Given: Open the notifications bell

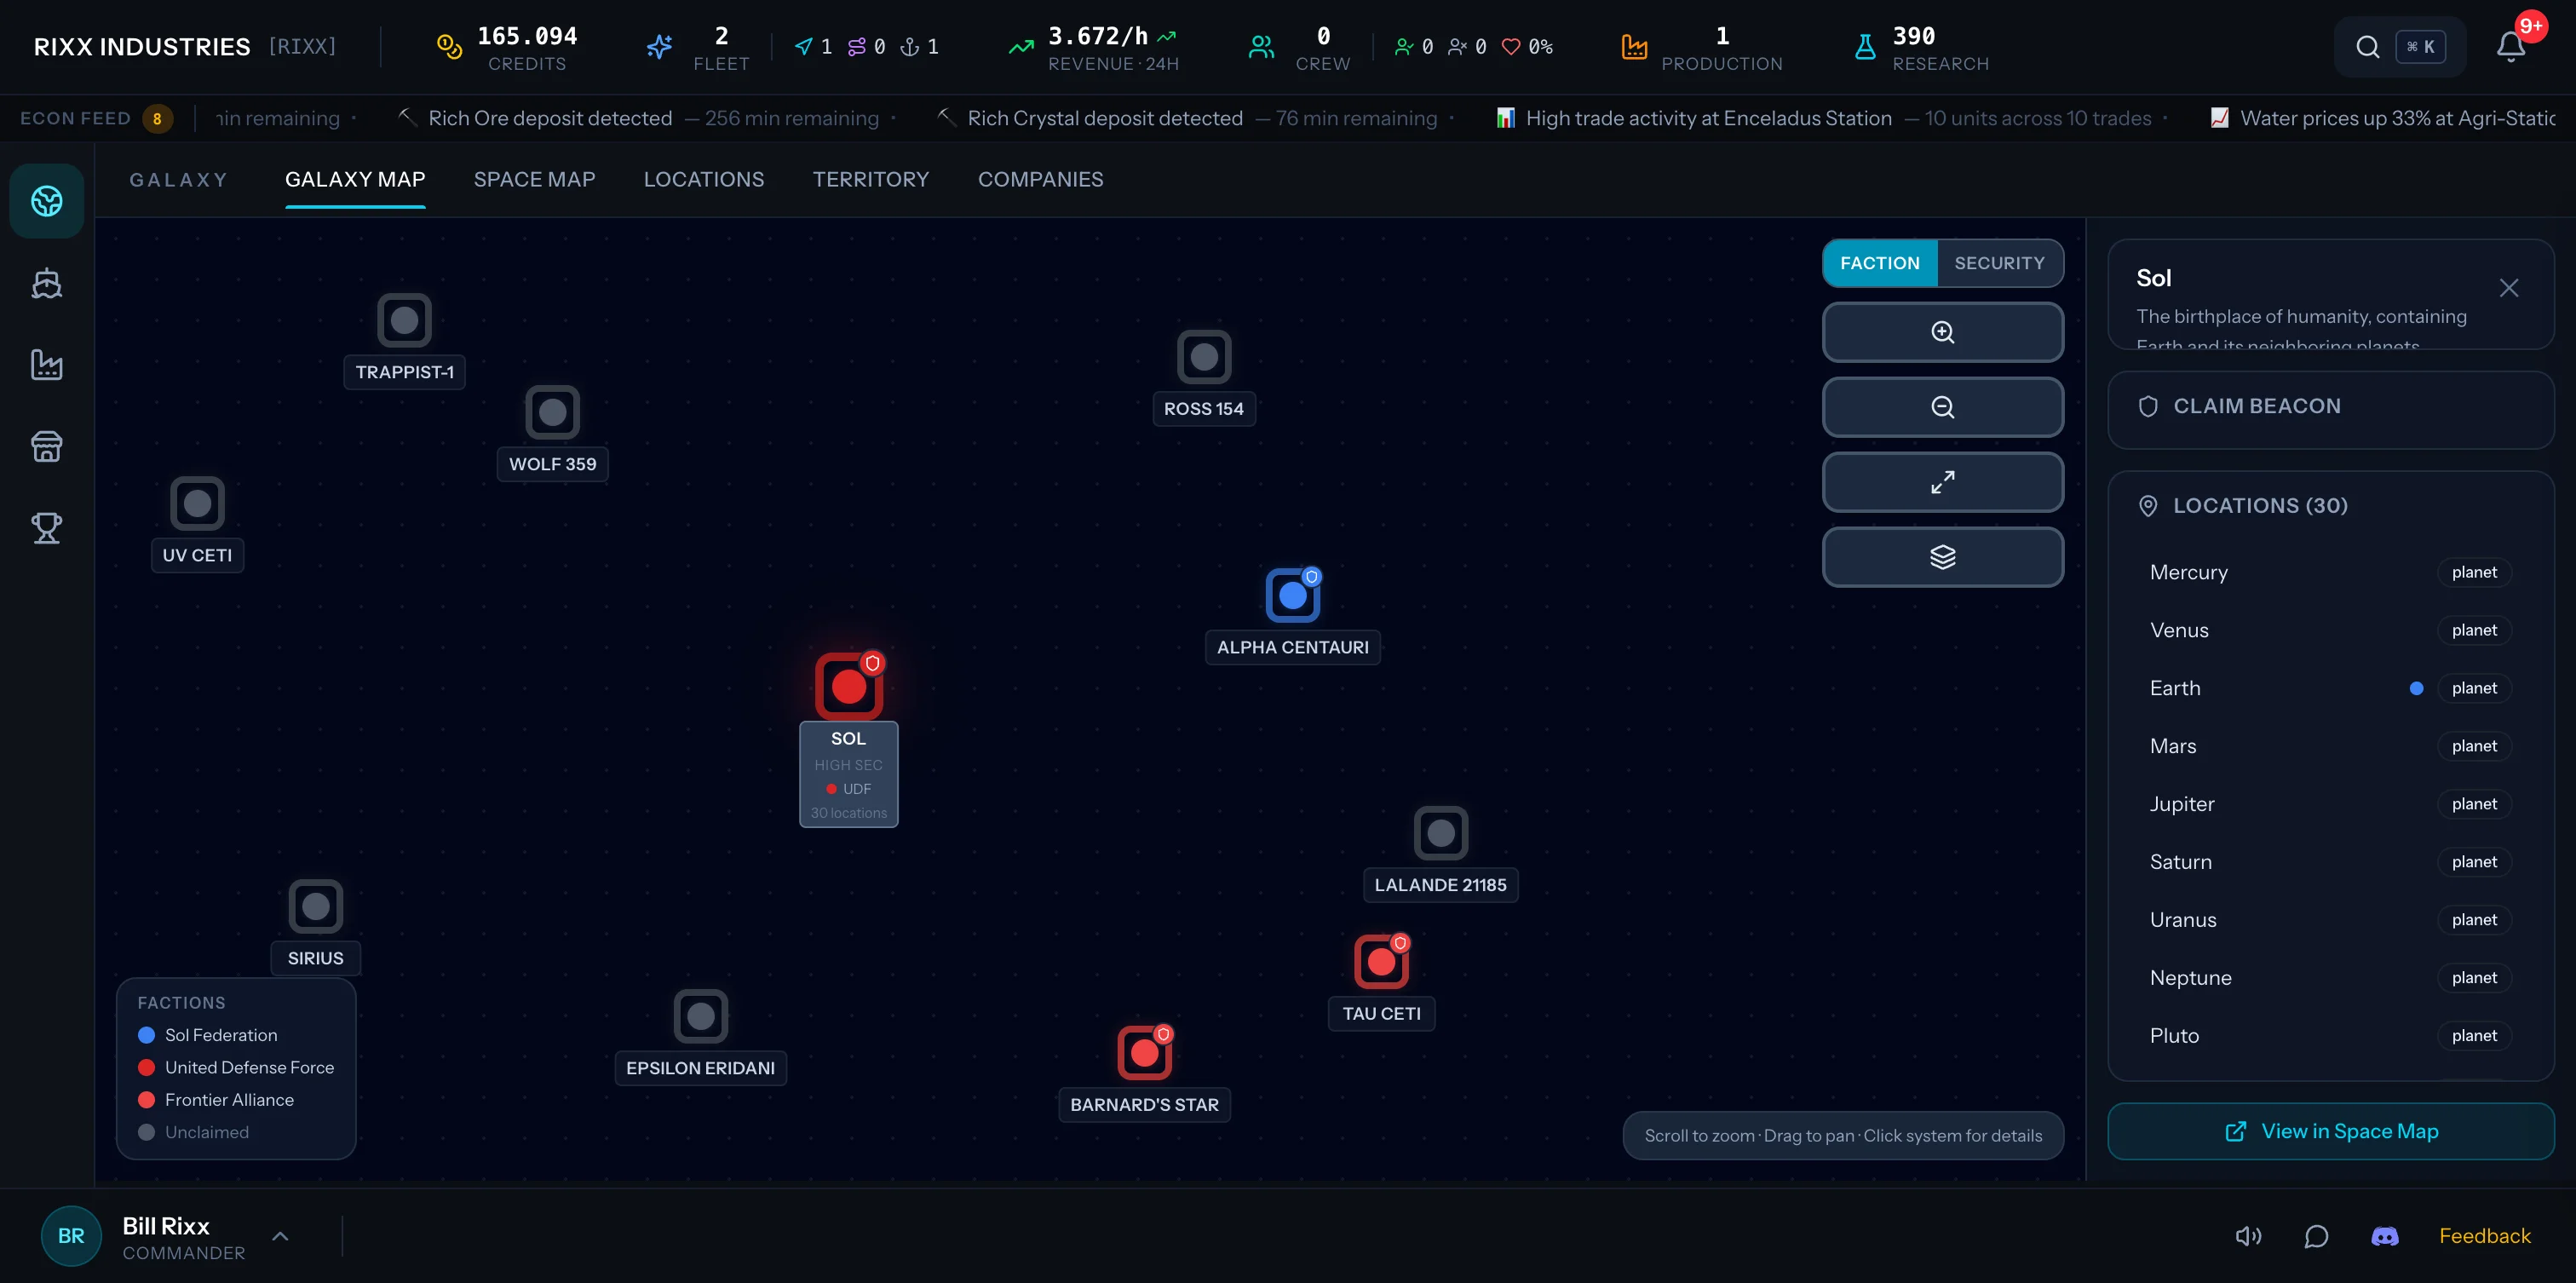Looking at the screenshot, I should [2510, 47].
